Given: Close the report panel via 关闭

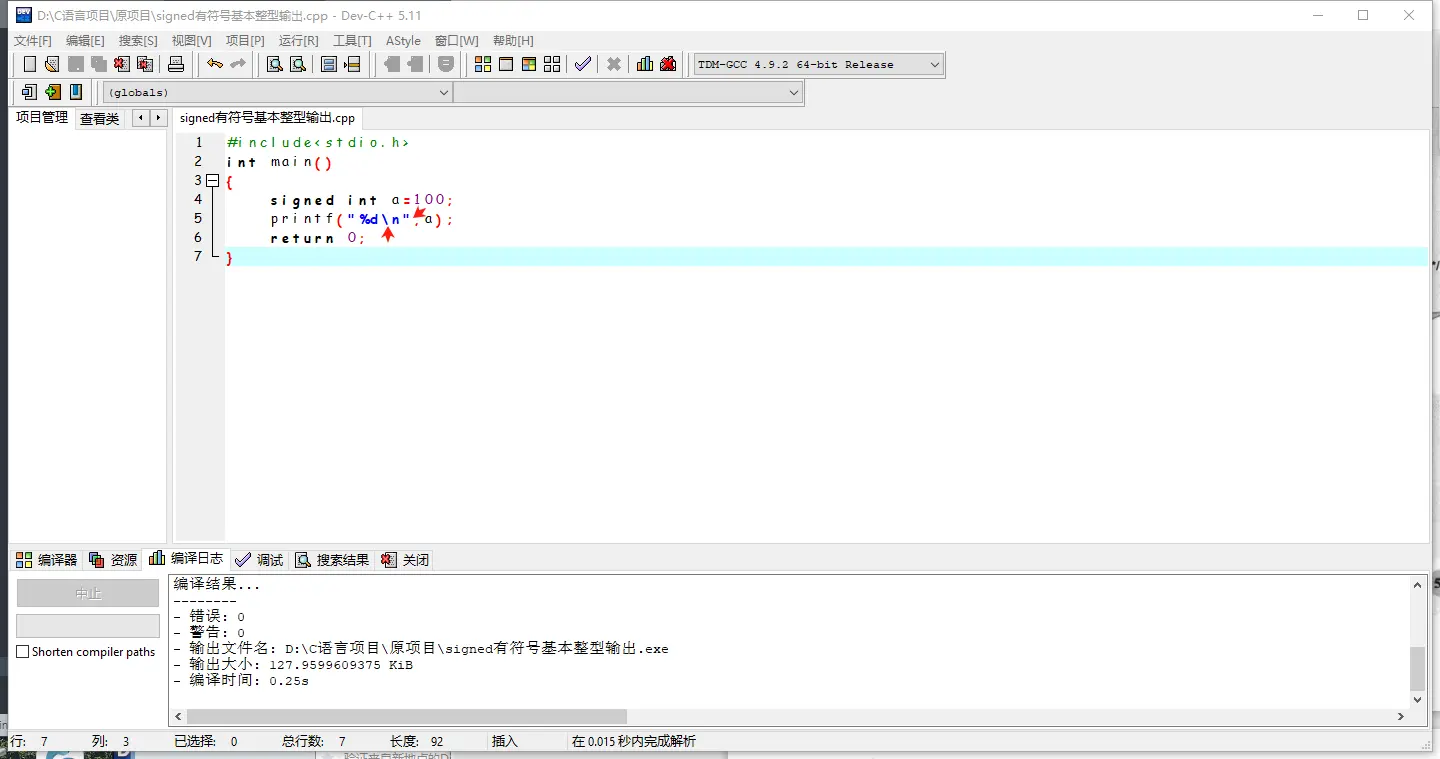Looking at the screenshot, I should [405, 559].
